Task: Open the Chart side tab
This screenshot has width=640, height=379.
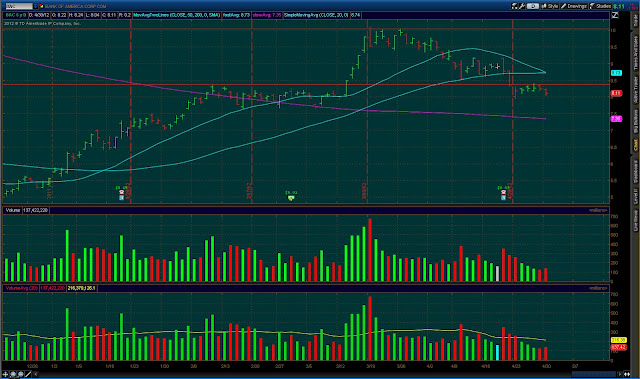Action: click(x=635, y=144)
